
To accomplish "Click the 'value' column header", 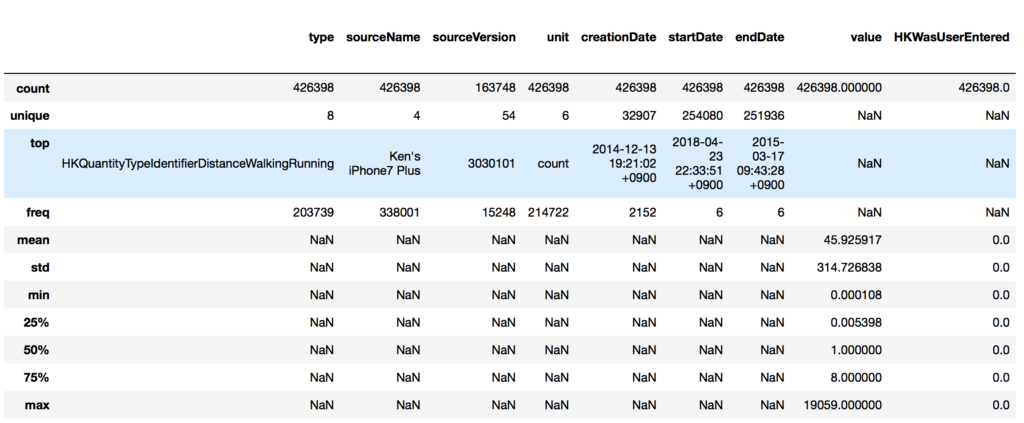I will pyautogui.click(x=867, y=37).
